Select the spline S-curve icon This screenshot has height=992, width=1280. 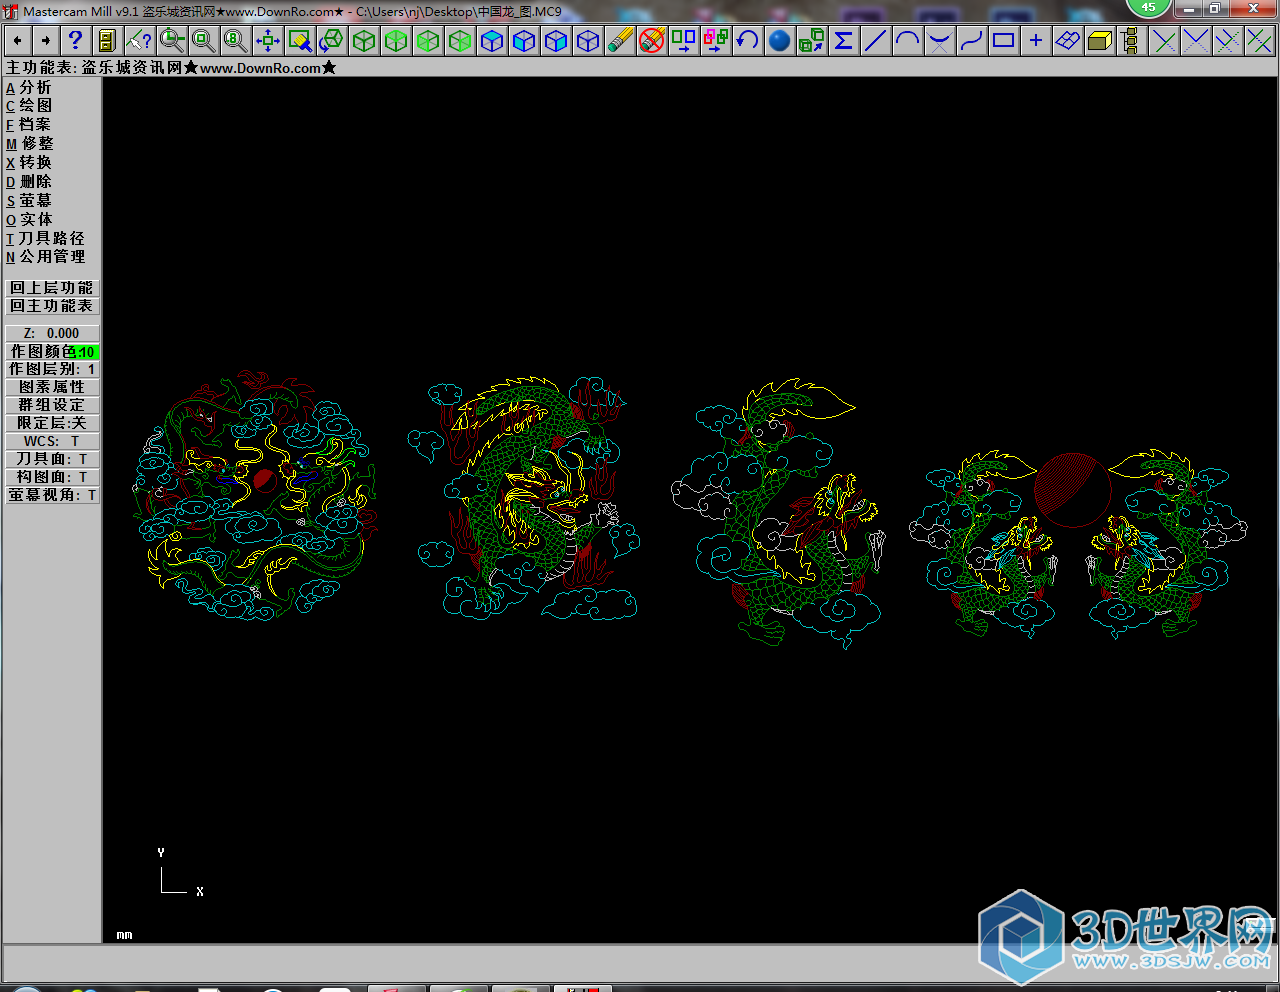(972, 40)
